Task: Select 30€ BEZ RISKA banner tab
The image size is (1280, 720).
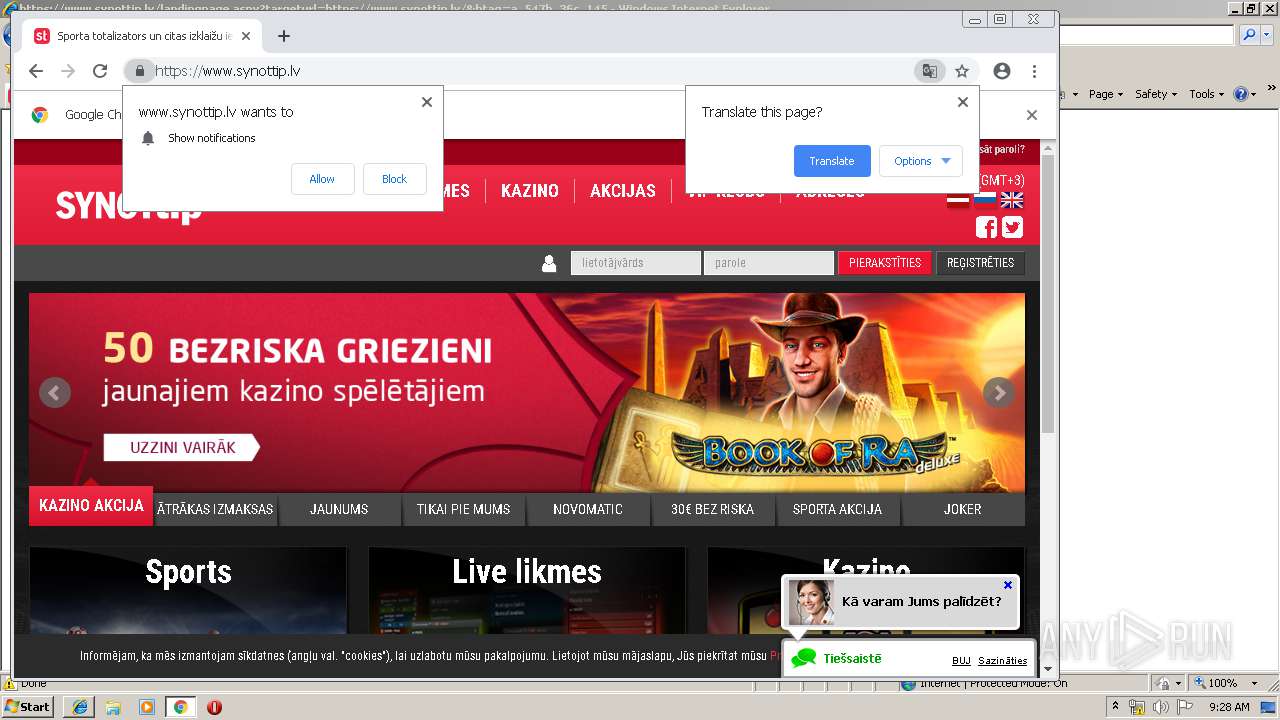Action: 712,509
